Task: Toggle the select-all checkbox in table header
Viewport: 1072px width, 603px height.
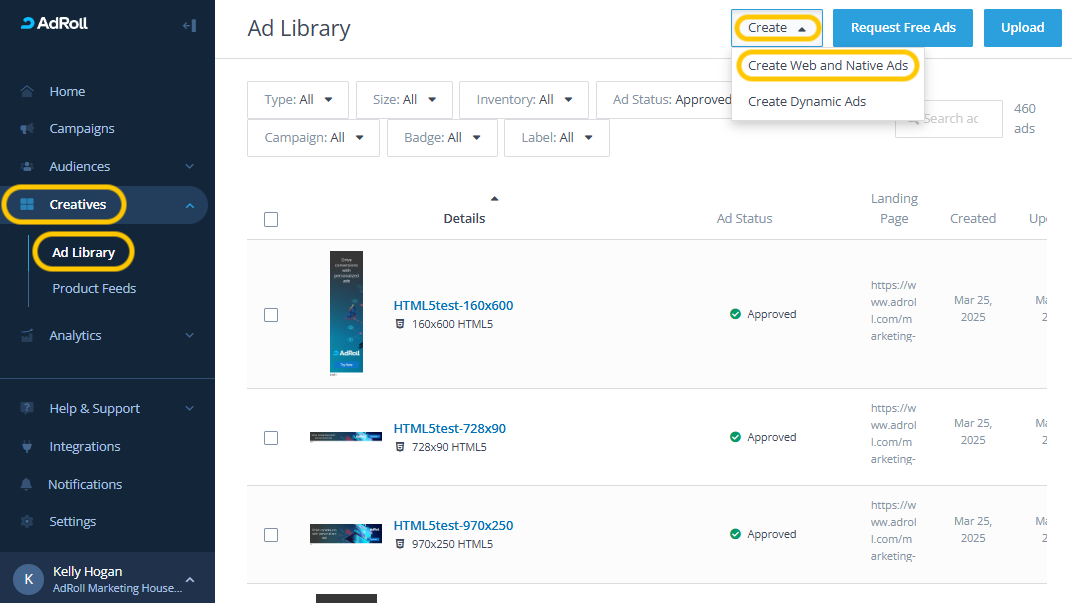Action: [x=271, y=220]
